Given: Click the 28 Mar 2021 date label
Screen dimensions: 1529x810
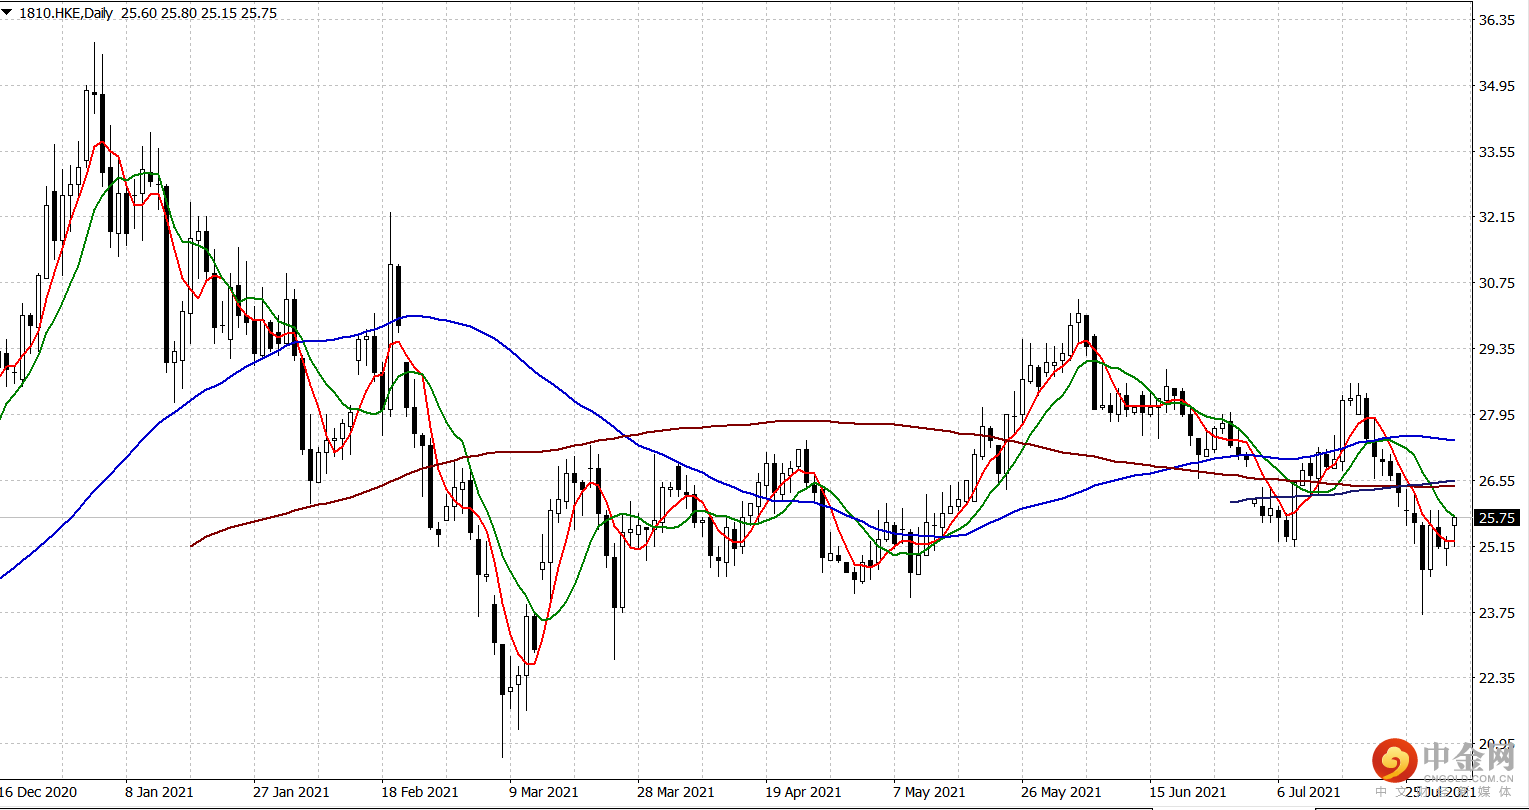Looking at the screenshot, I should coord(675,792).
